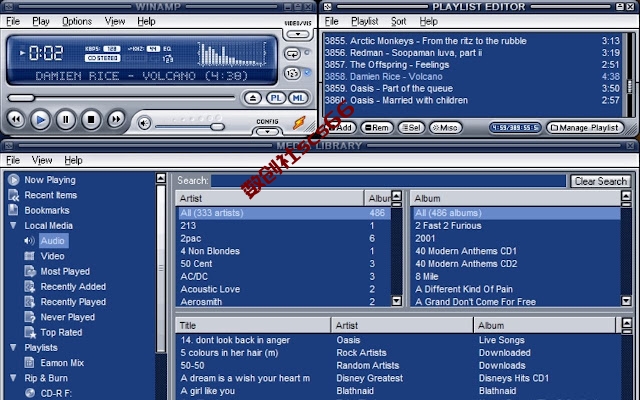
Task: Open the Most Played view
Action: coord(65,271)
